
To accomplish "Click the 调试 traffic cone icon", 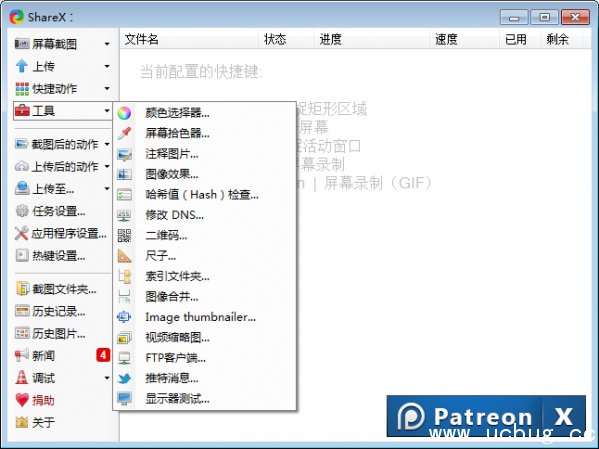I will (22, 378).
